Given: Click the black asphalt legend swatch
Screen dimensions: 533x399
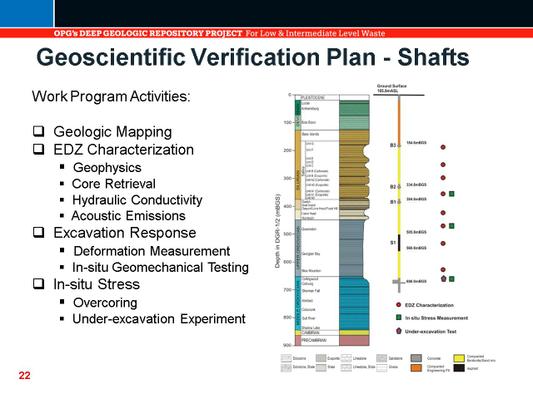Looking at the screenshot, I should point(459,368).
